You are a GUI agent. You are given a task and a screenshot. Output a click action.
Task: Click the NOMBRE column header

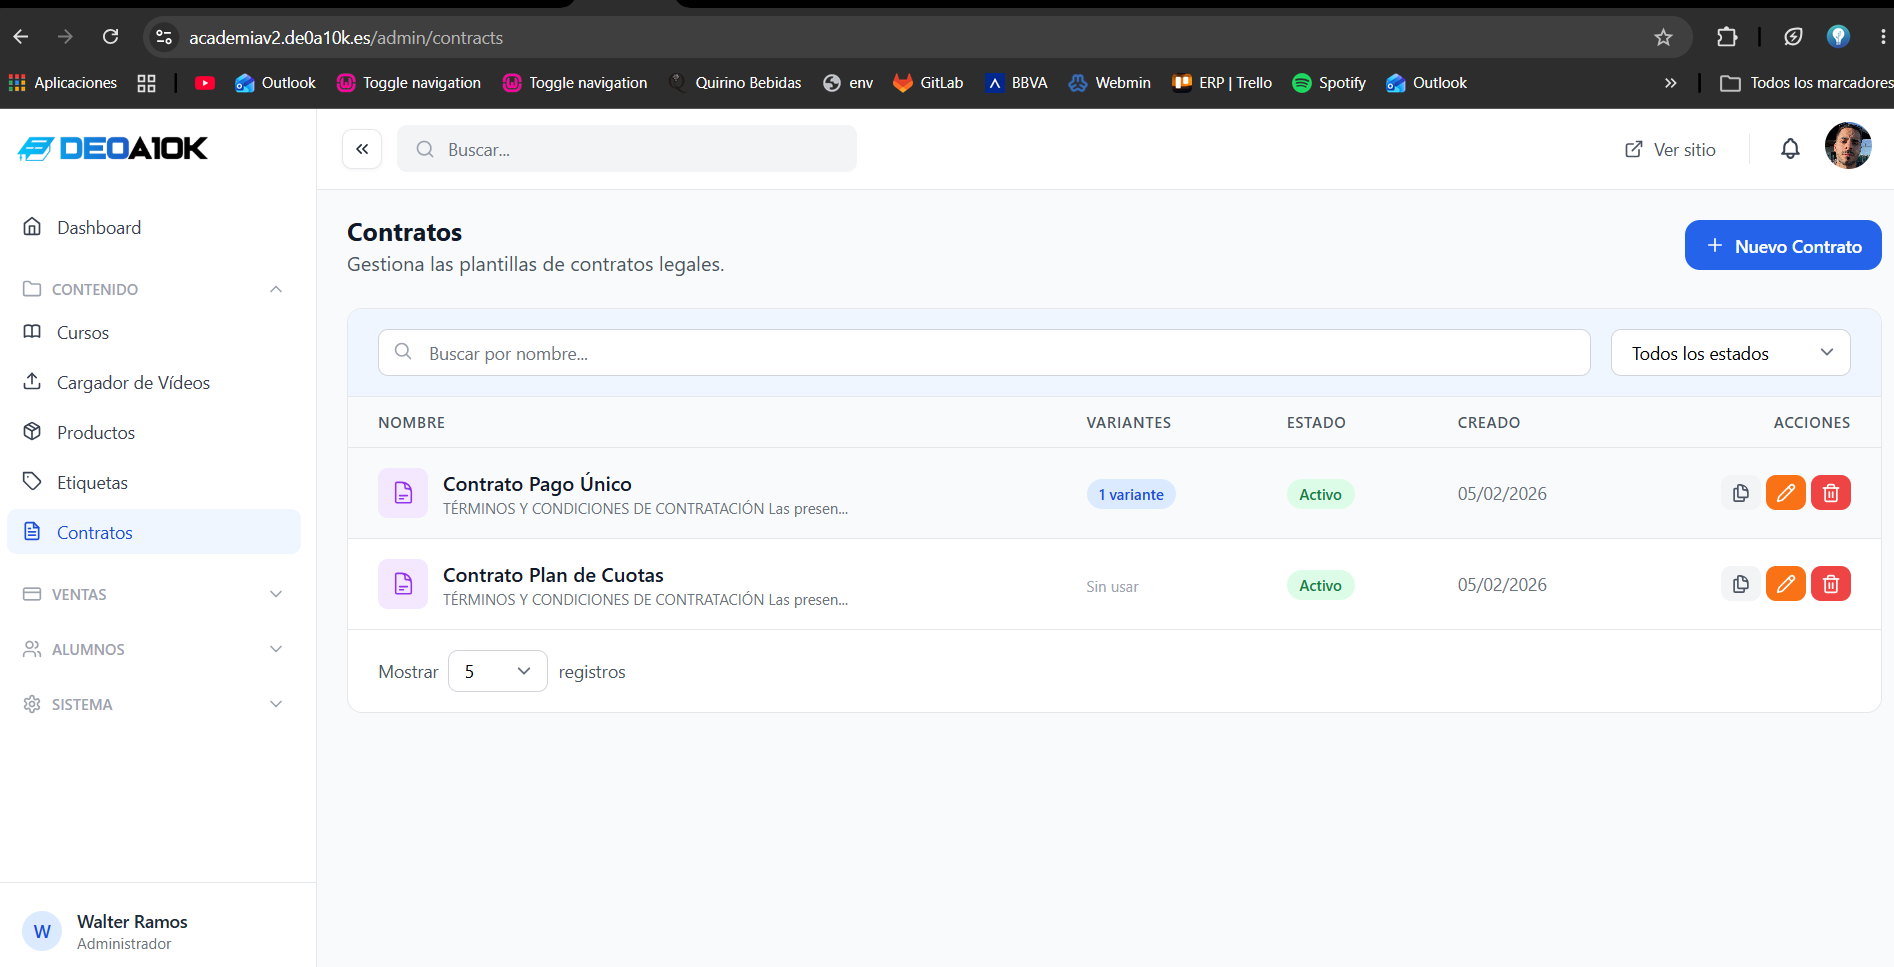[411, 422]
